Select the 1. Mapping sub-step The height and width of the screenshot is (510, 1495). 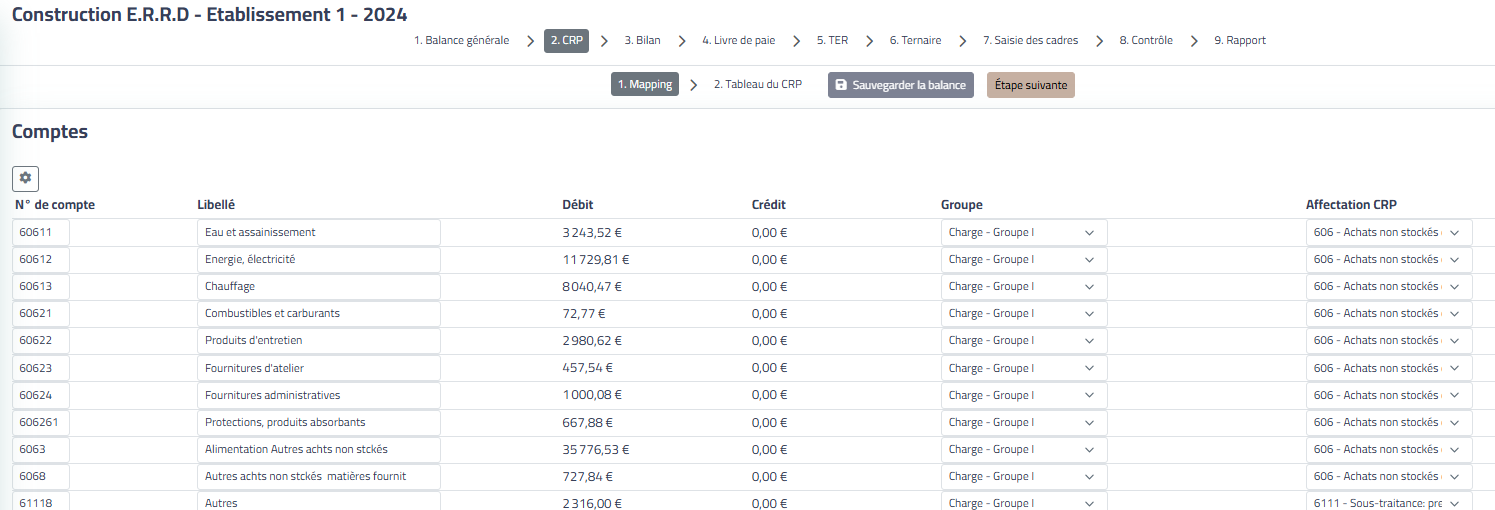[x=644, y=85]
